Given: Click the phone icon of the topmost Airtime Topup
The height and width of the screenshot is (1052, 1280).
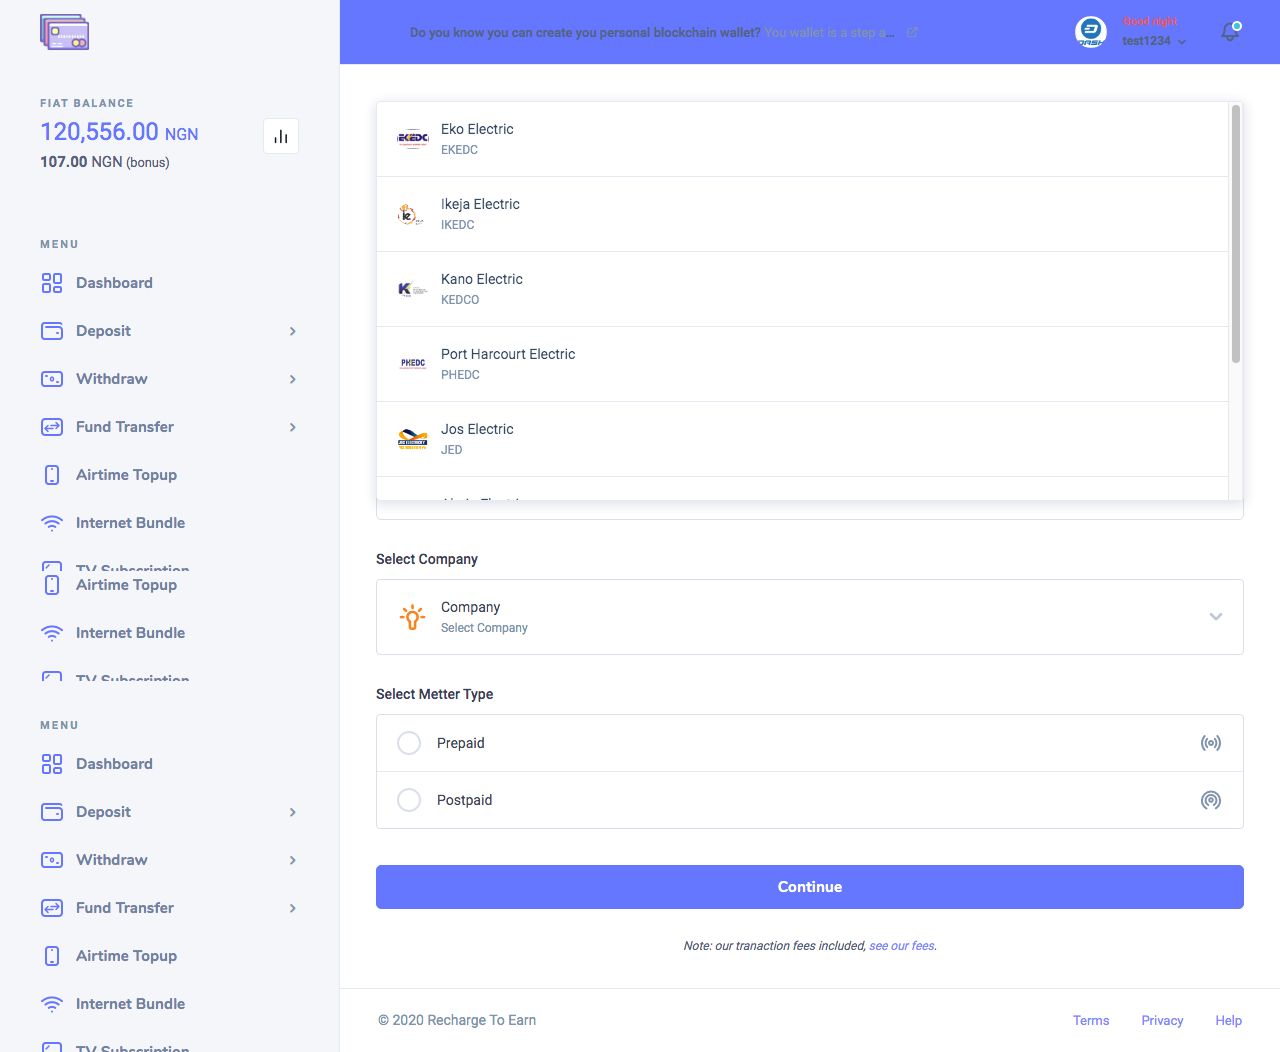Looking at the screenshot, I should pyautogui.click(x=52, y=475).
